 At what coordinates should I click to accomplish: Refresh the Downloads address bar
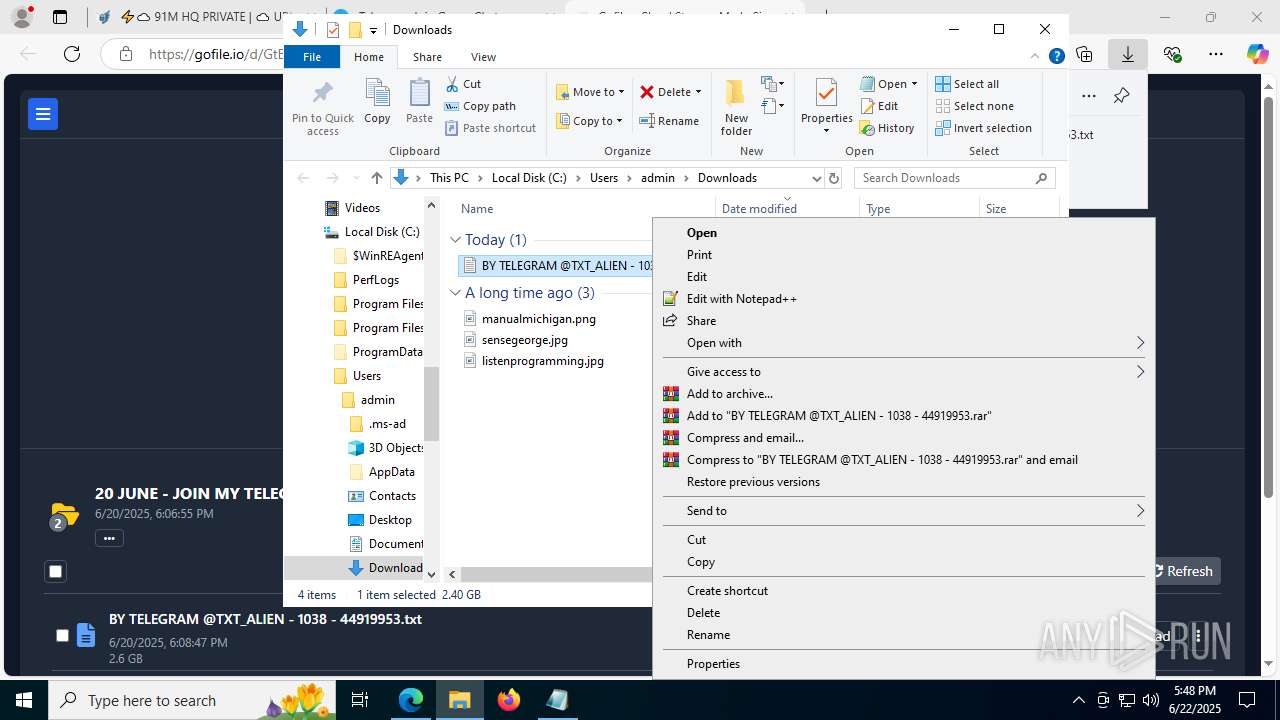[x=835, y=178]
